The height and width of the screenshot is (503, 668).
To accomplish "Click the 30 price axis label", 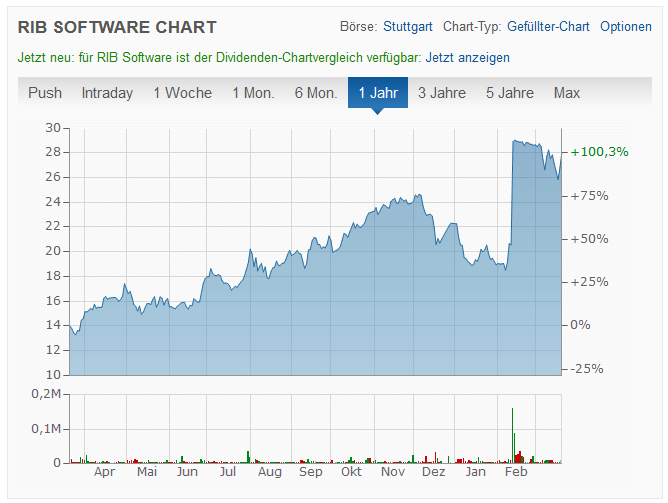I will pyautogui.click(x=53, y=127).
